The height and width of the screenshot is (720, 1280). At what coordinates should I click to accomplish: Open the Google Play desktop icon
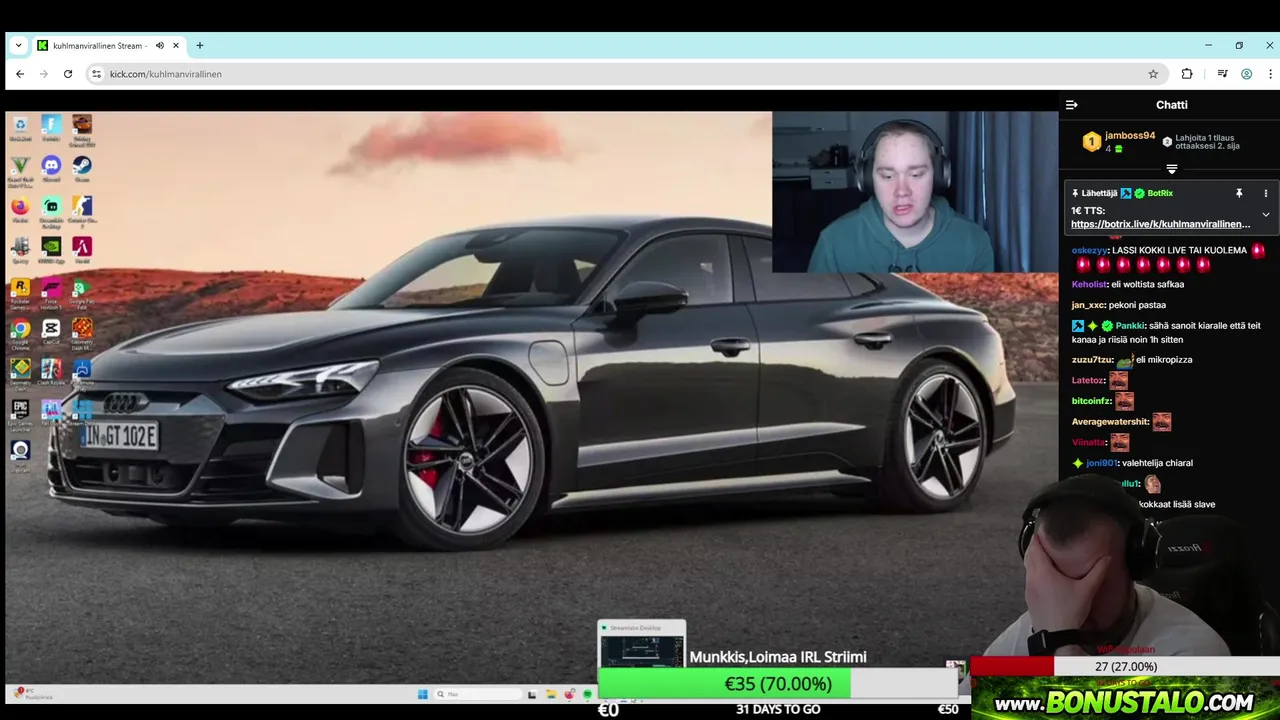(82, 292)
